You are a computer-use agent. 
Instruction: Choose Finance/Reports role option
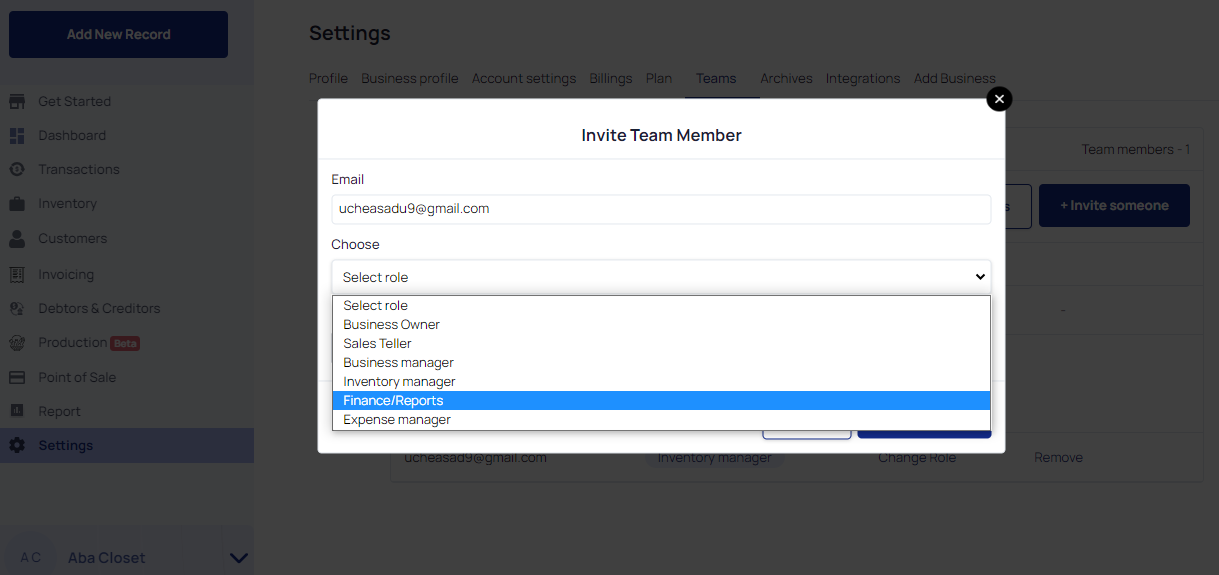[661, 400]
